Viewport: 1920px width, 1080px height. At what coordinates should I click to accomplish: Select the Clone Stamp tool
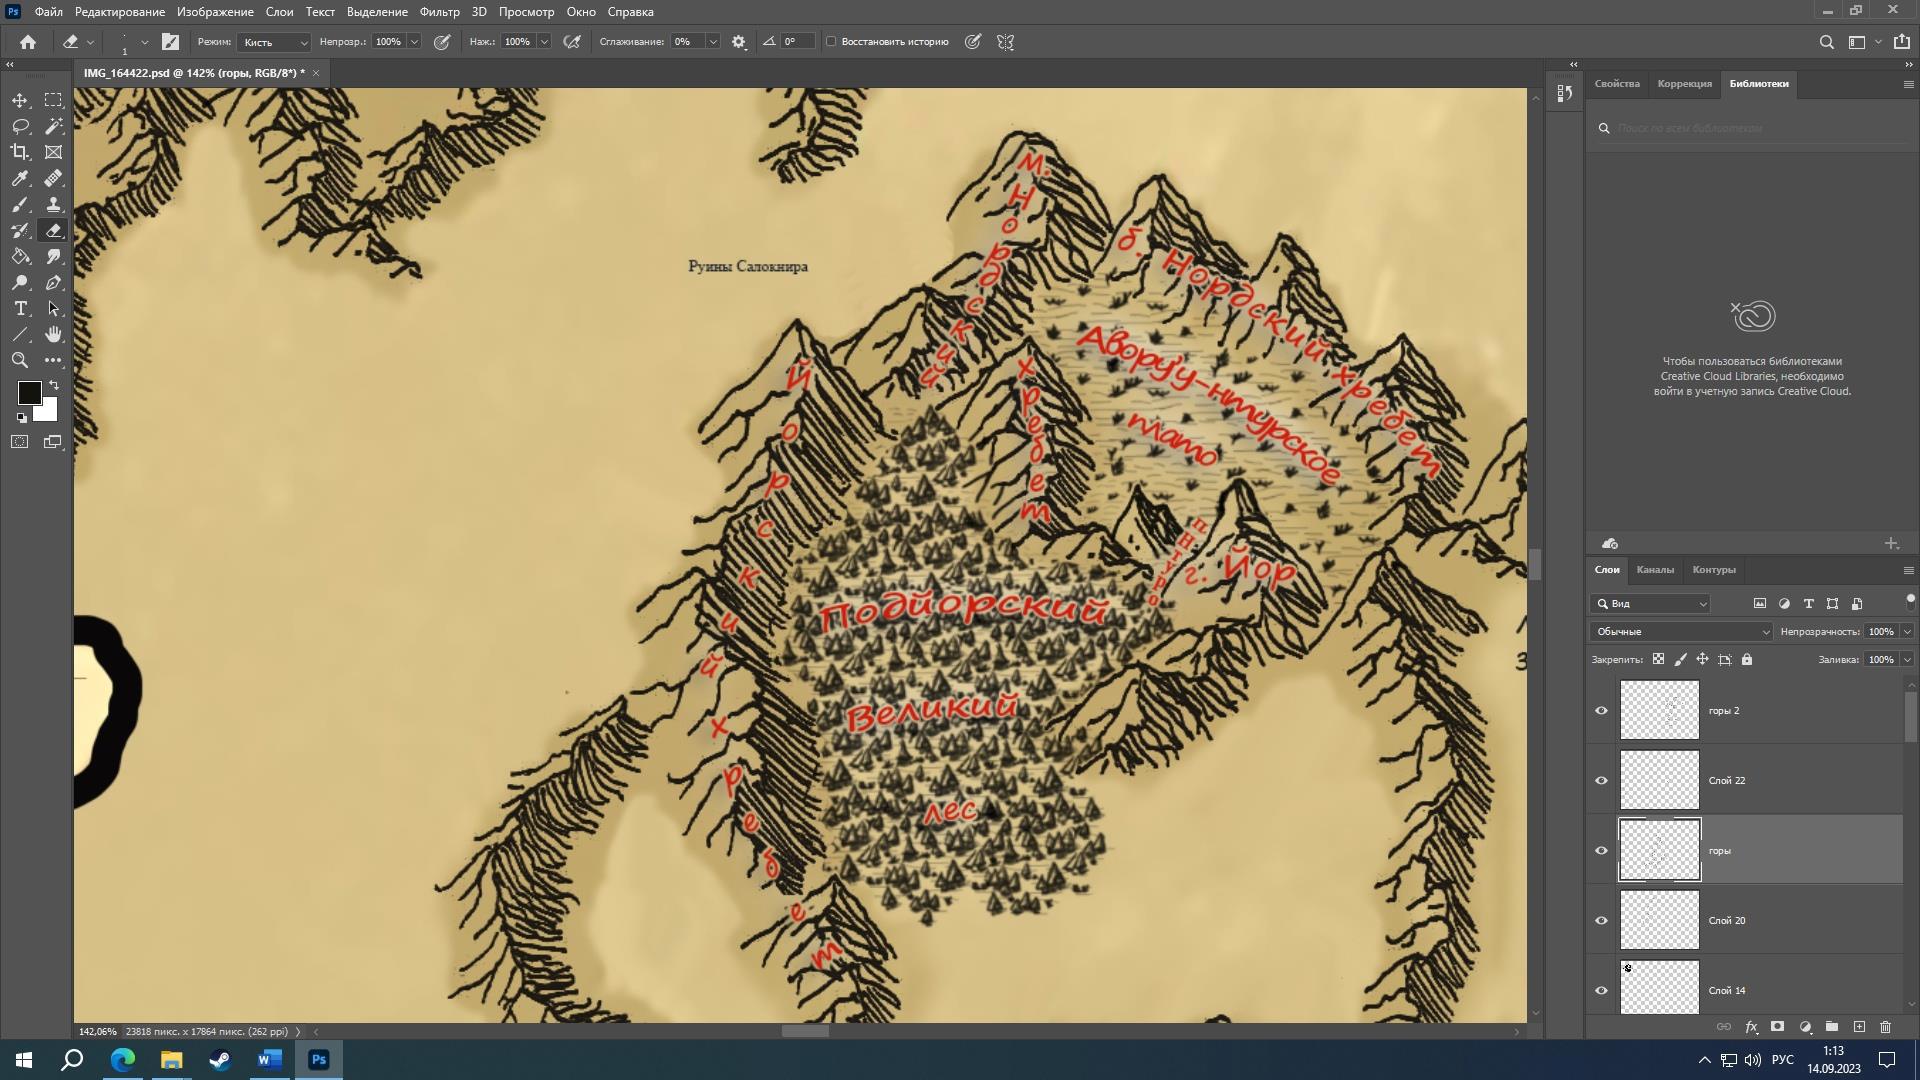[53, 204]
